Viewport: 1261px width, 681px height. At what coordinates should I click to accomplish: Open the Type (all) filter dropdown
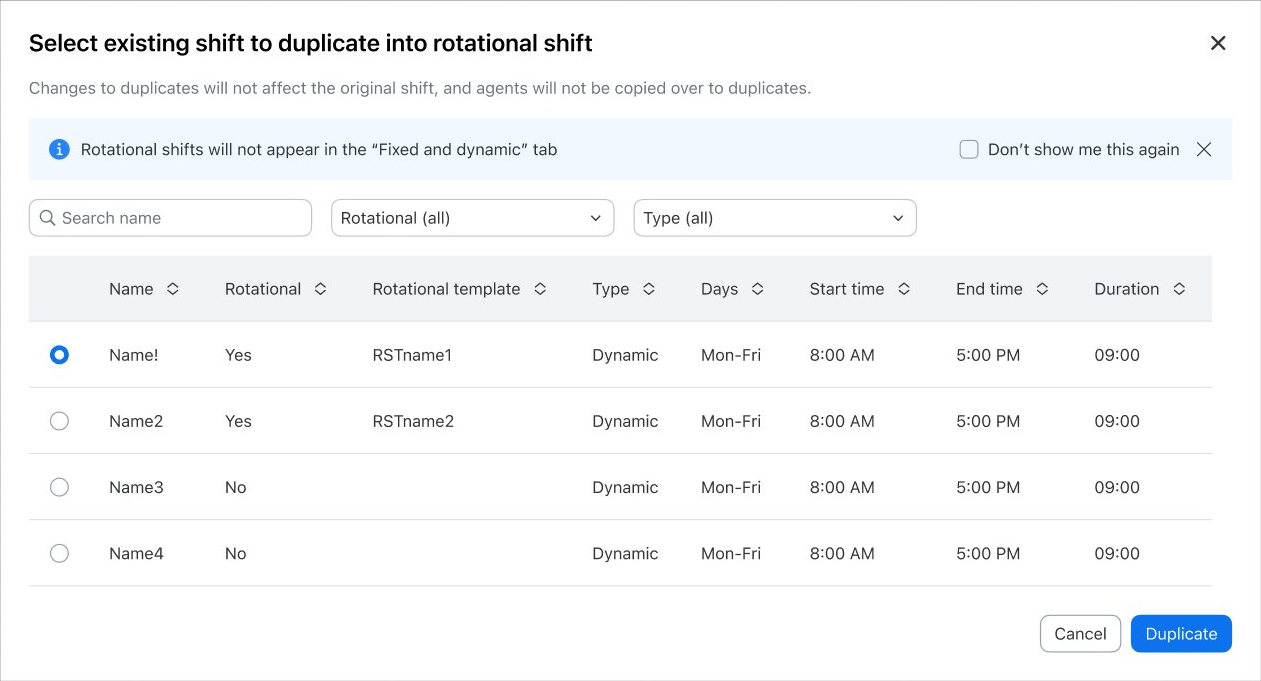point(775,218)
